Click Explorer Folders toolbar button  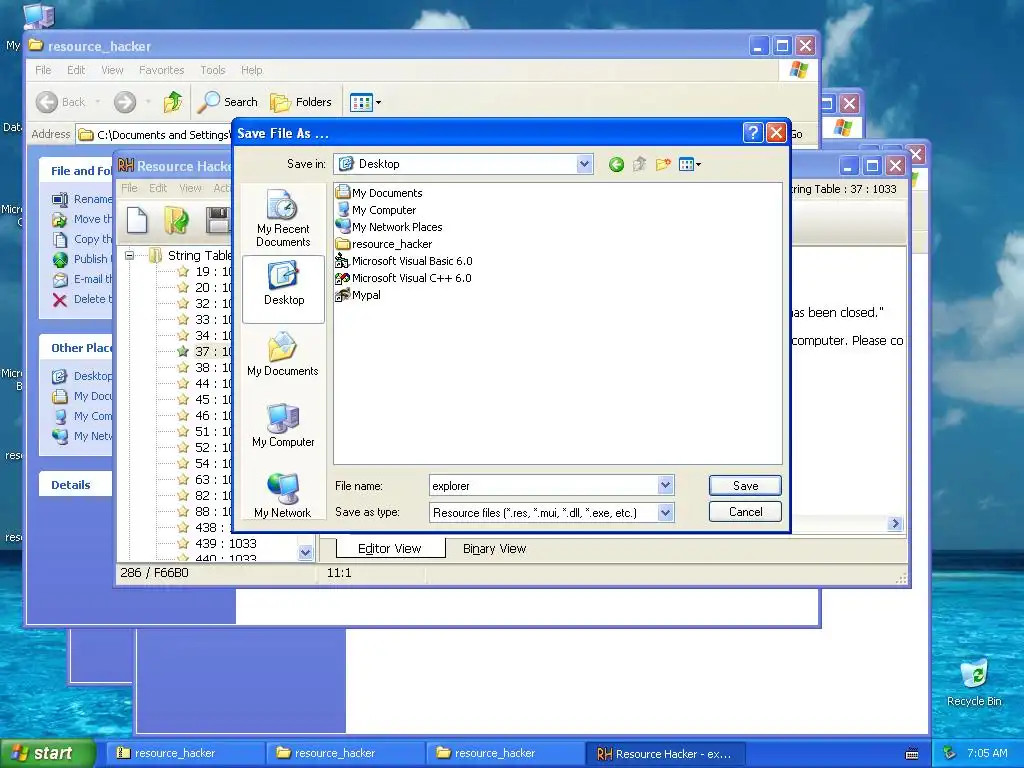coord(301,102)
